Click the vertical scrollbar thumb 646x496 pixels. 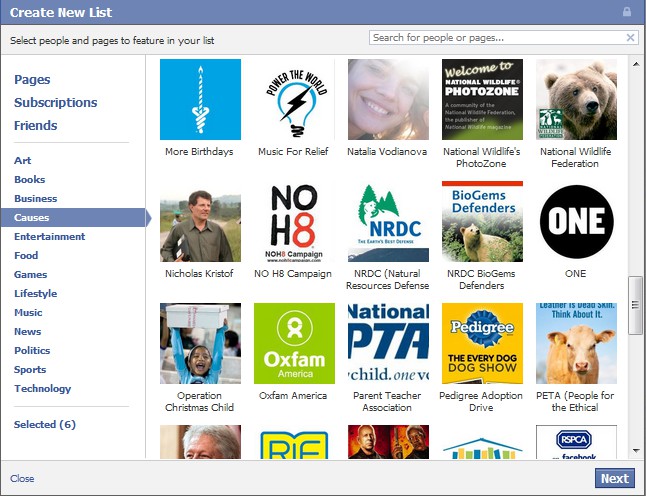tap(636, 305)
